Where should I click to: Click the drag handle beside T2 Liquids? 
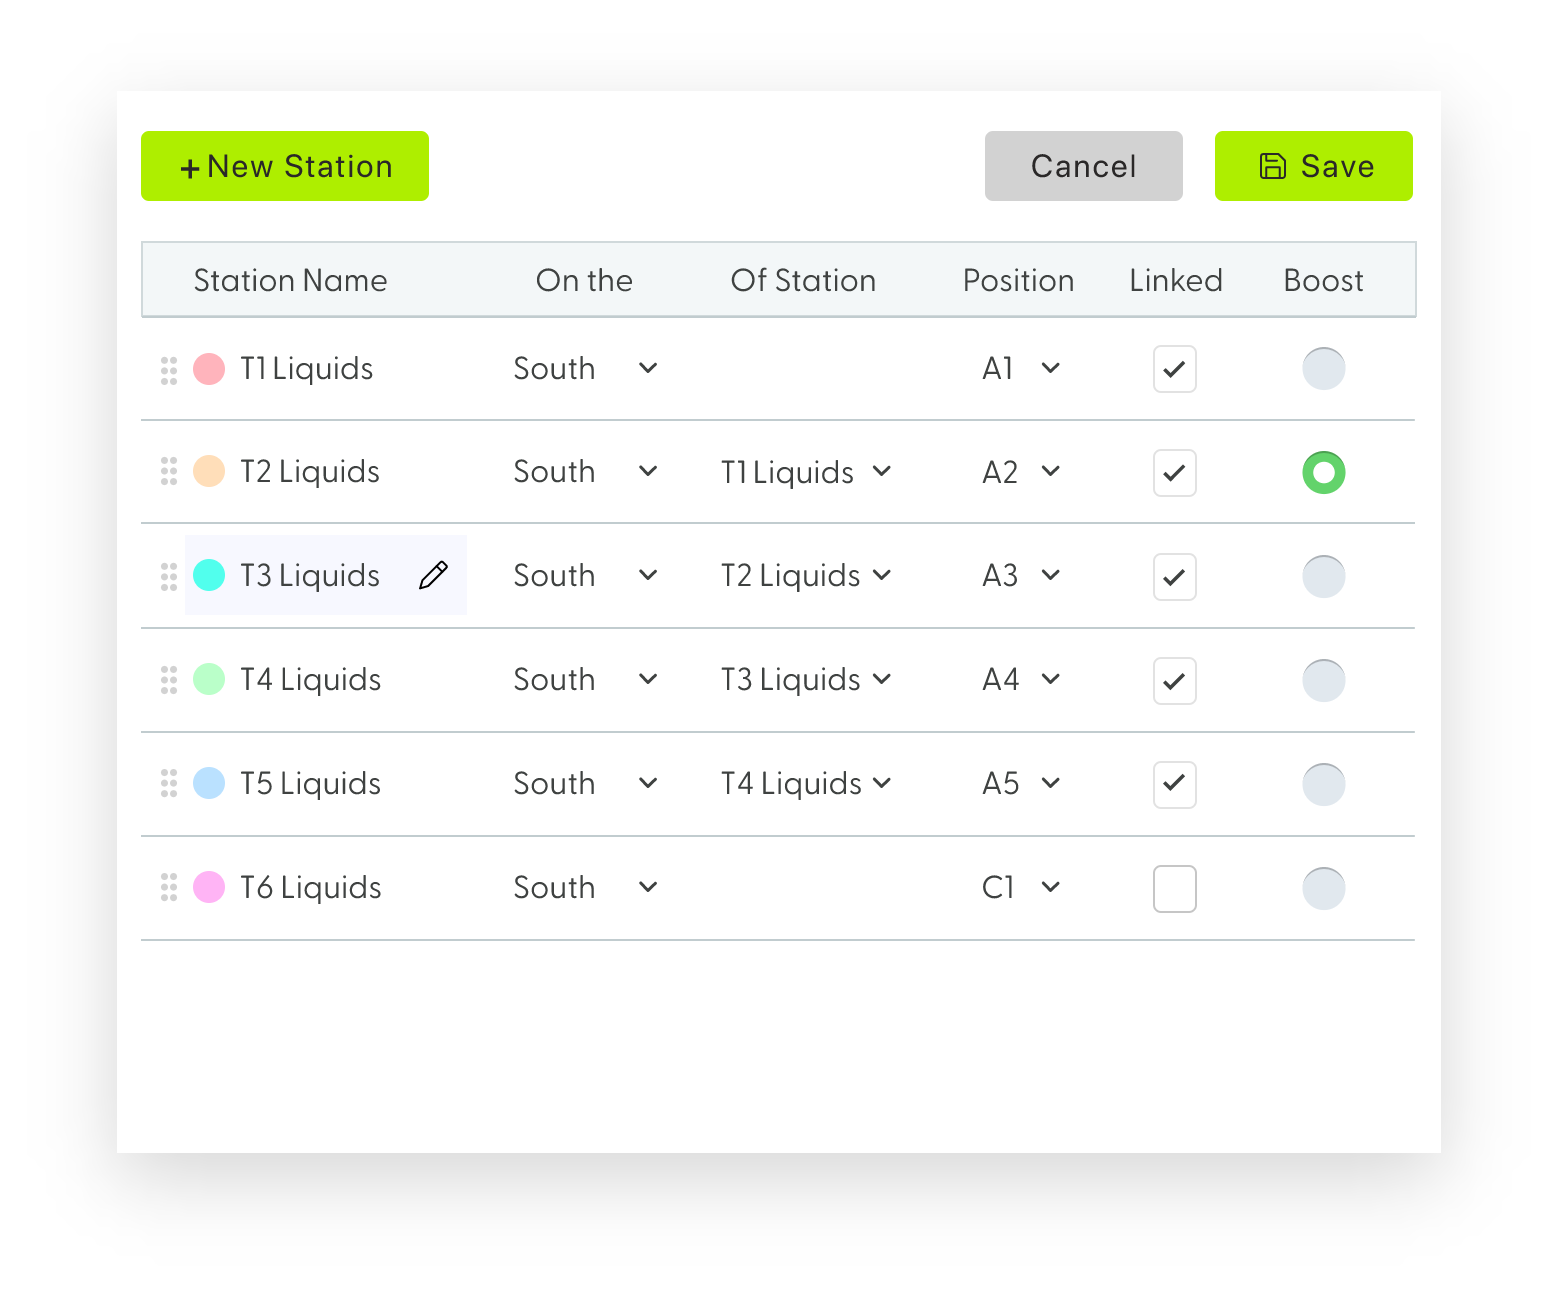pos(169,472)
